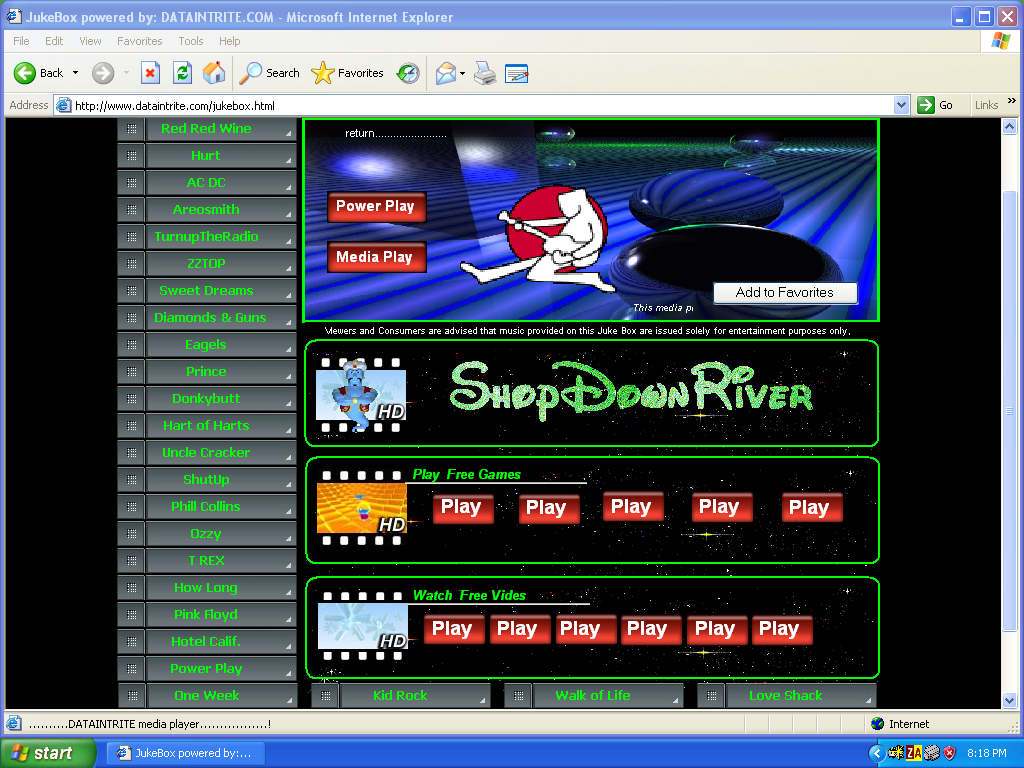Viewport: 1024px width, 768px height.
Task: Click the Media Play red button
Action: click(x=376, y=257)
